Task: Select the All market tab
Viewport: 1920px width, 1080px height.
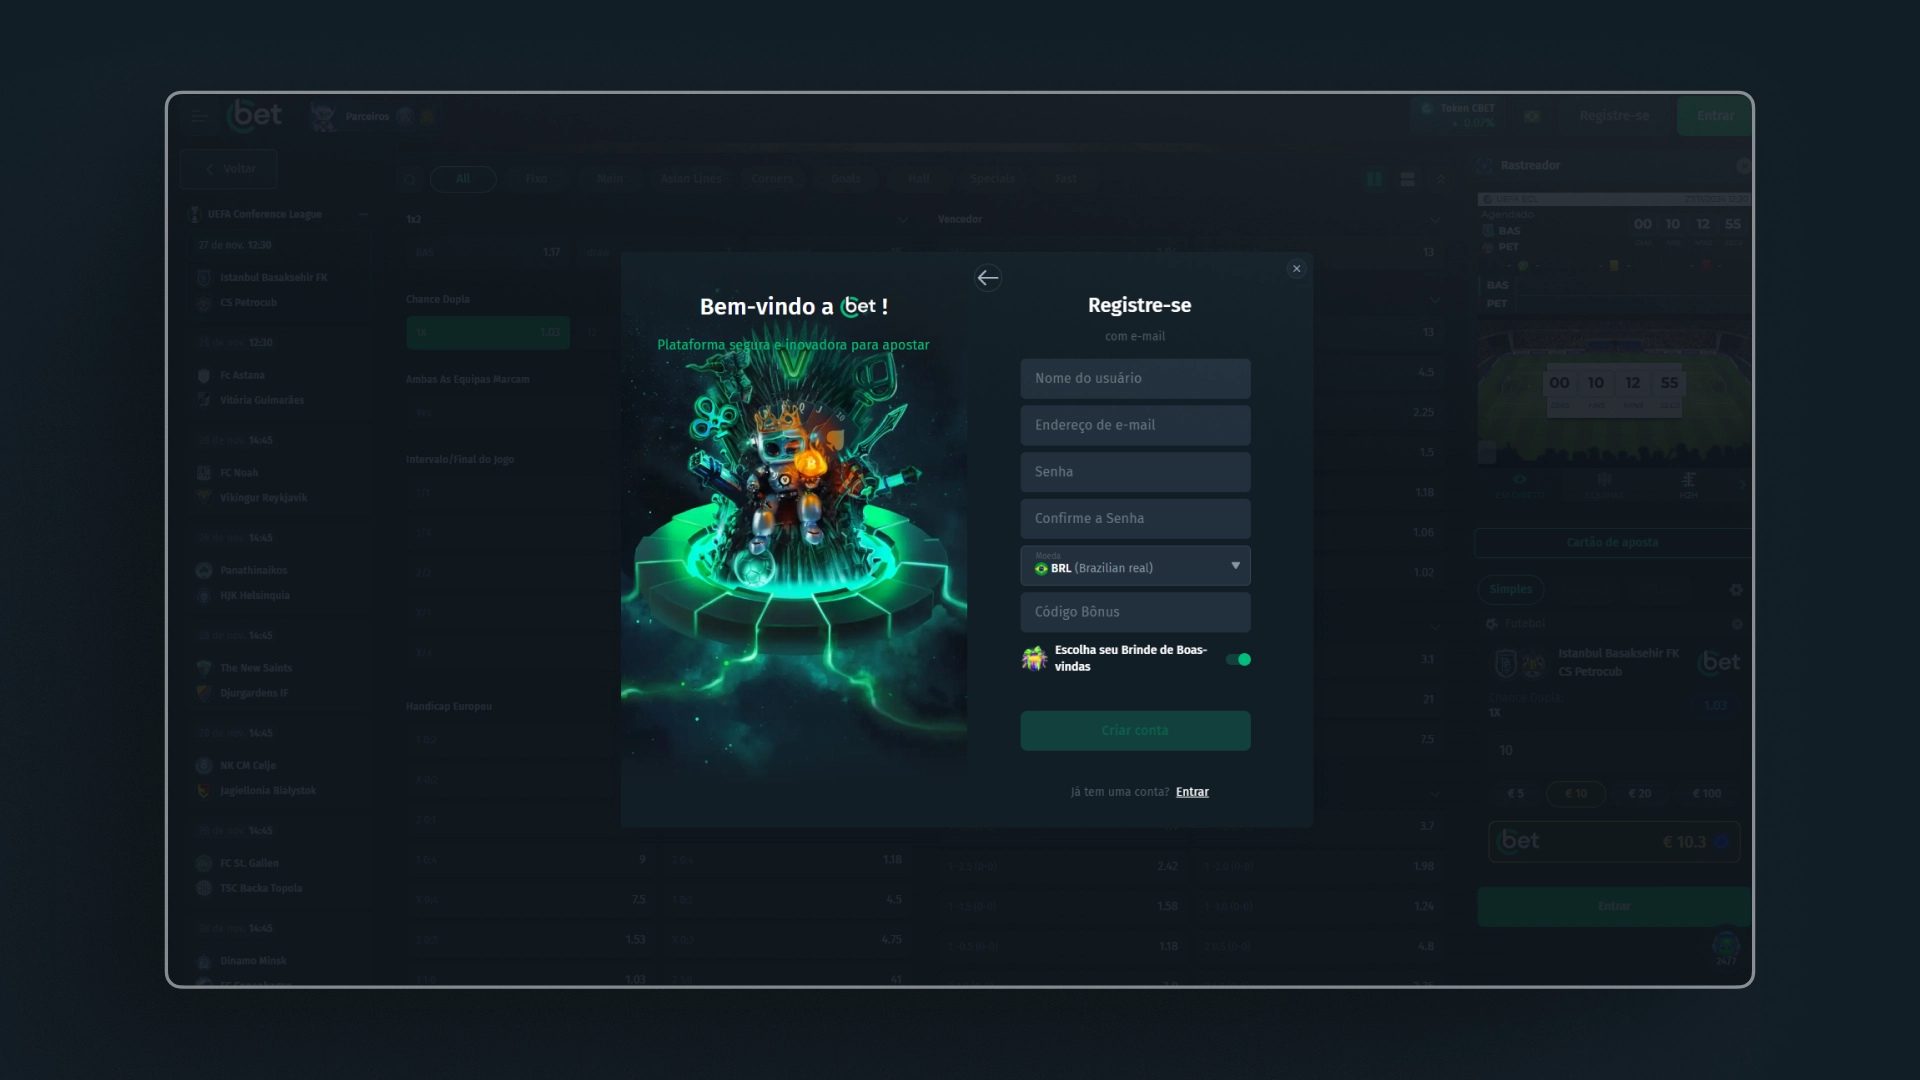Action: pos(463,179)
